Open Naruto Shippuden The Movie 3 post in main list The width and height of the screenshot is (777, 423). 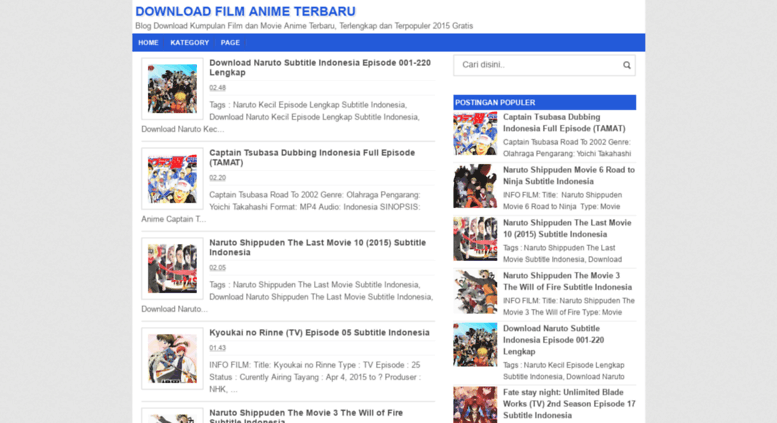306,416
